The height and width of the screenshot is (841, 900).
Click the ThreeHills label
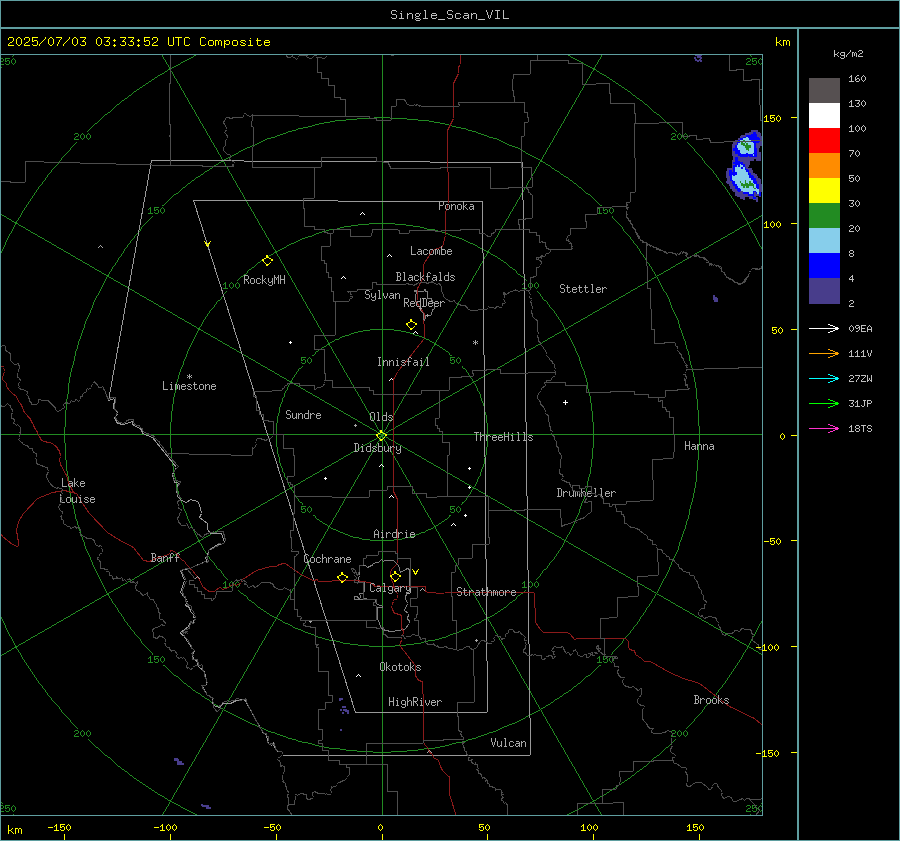(503, 437)
